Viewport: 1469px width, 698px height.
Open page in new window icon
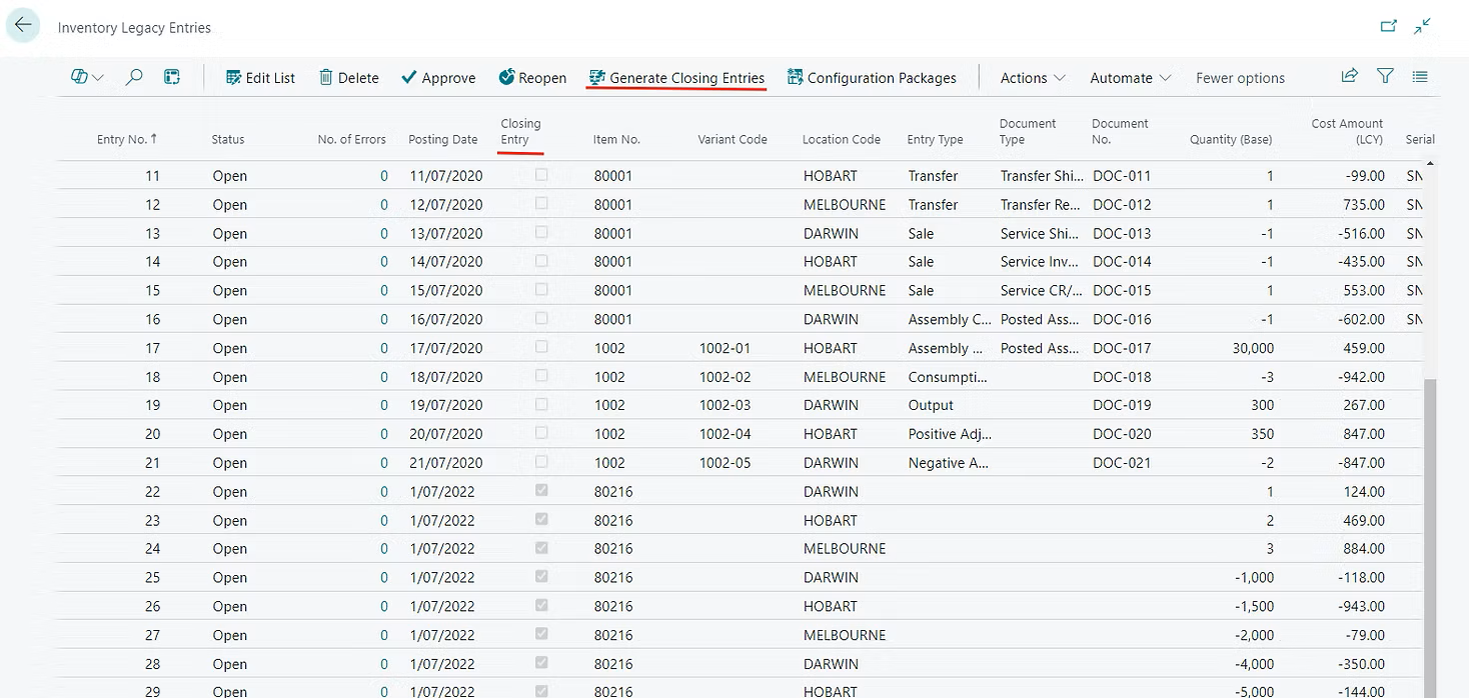pos(1388,27)
